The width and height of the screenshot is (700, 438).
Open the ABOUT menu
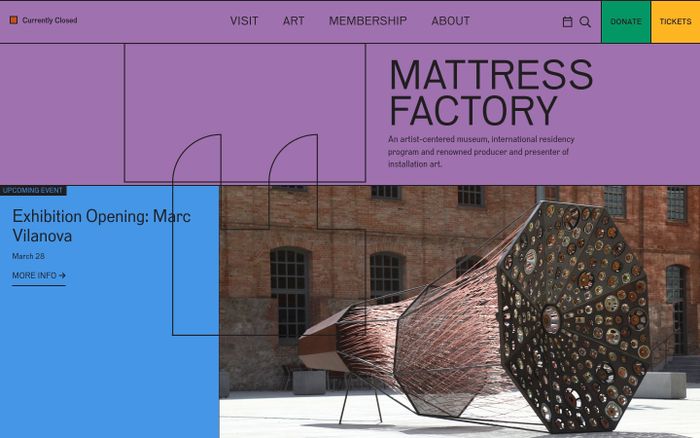[450, 21]
